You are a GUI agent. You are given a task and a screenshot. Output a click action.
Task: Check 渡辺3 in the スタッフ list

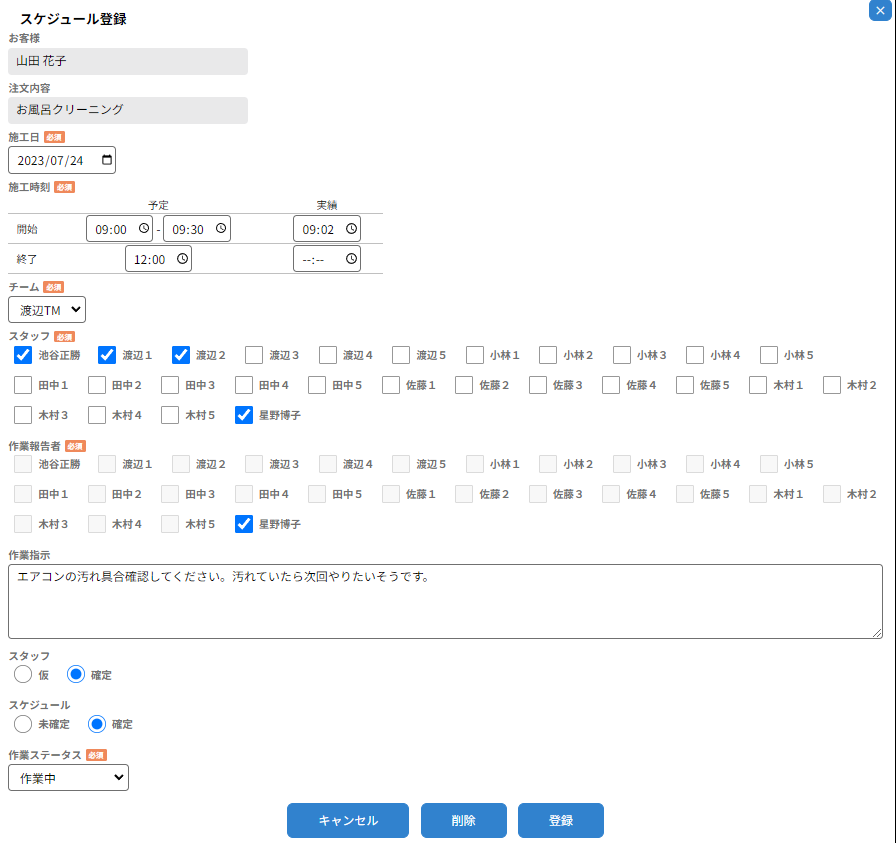[254, 355]
